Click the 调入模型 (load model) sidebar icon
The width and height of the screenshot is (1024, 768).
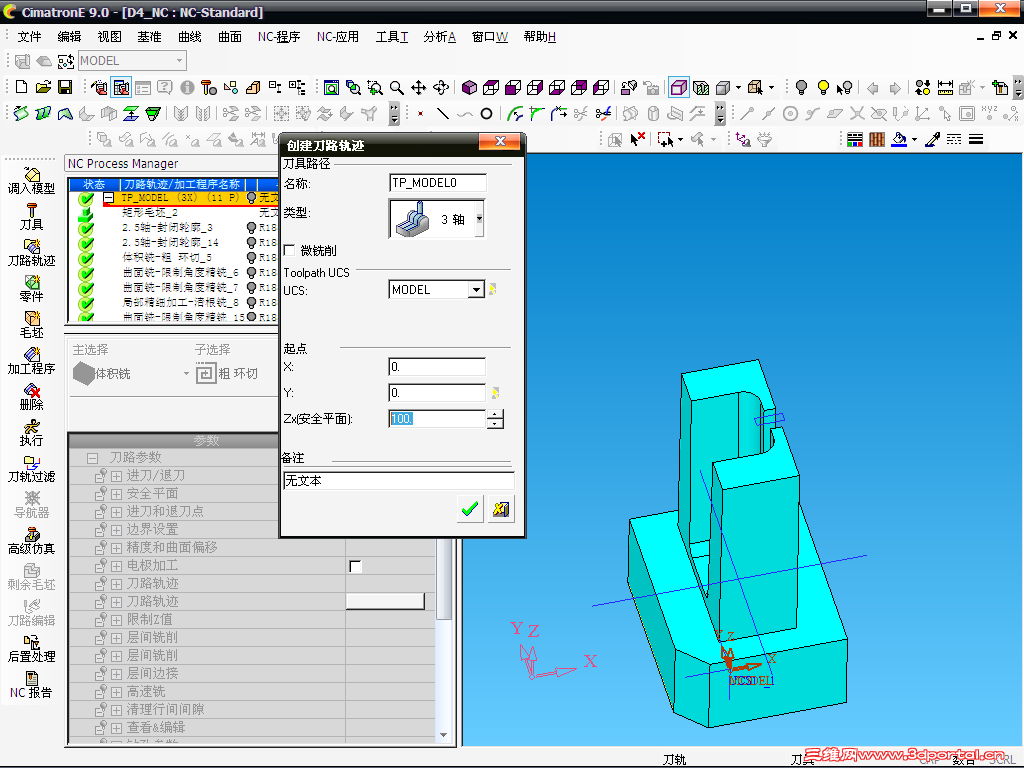point(31,181)
